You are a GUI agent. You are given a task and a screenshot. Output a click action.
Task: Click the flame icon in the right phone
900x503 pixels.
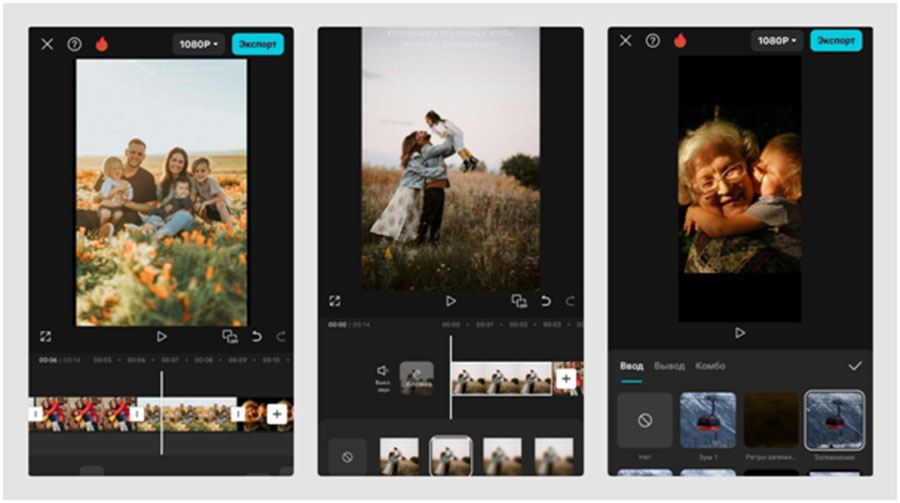pos(680,41)
